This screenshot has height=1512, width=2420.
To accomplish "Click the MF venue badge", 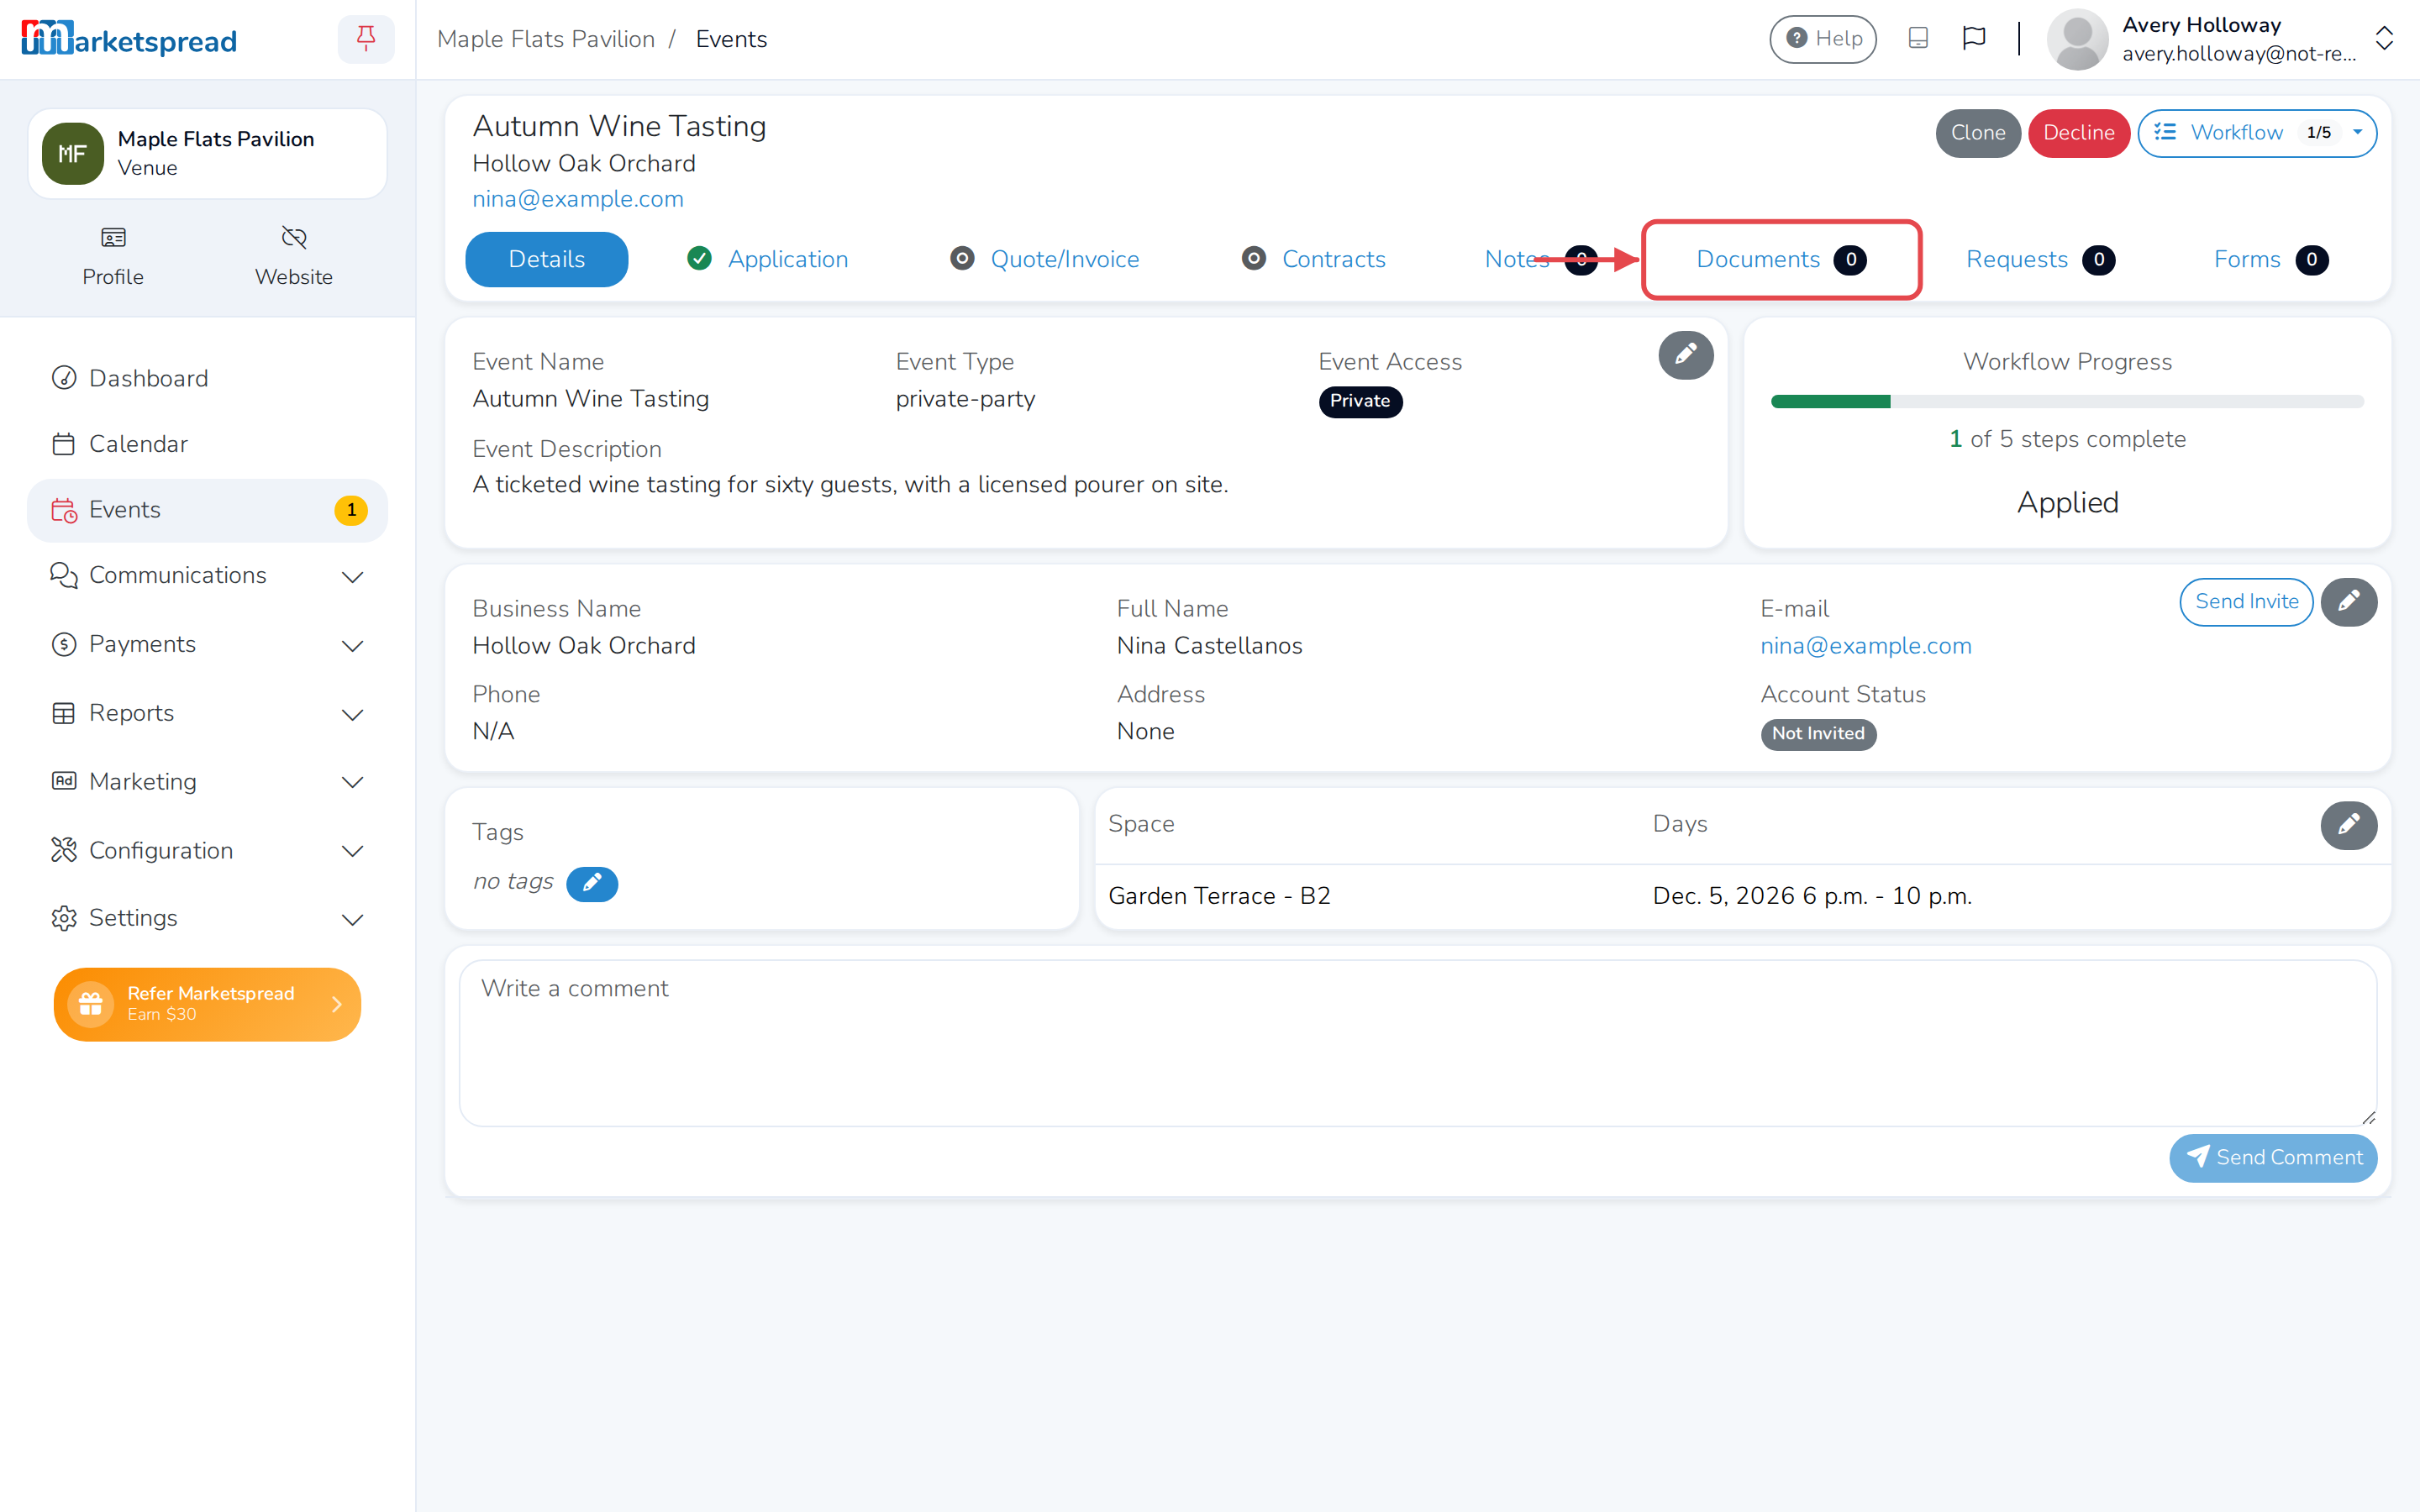I will click(x=72, y=153).
